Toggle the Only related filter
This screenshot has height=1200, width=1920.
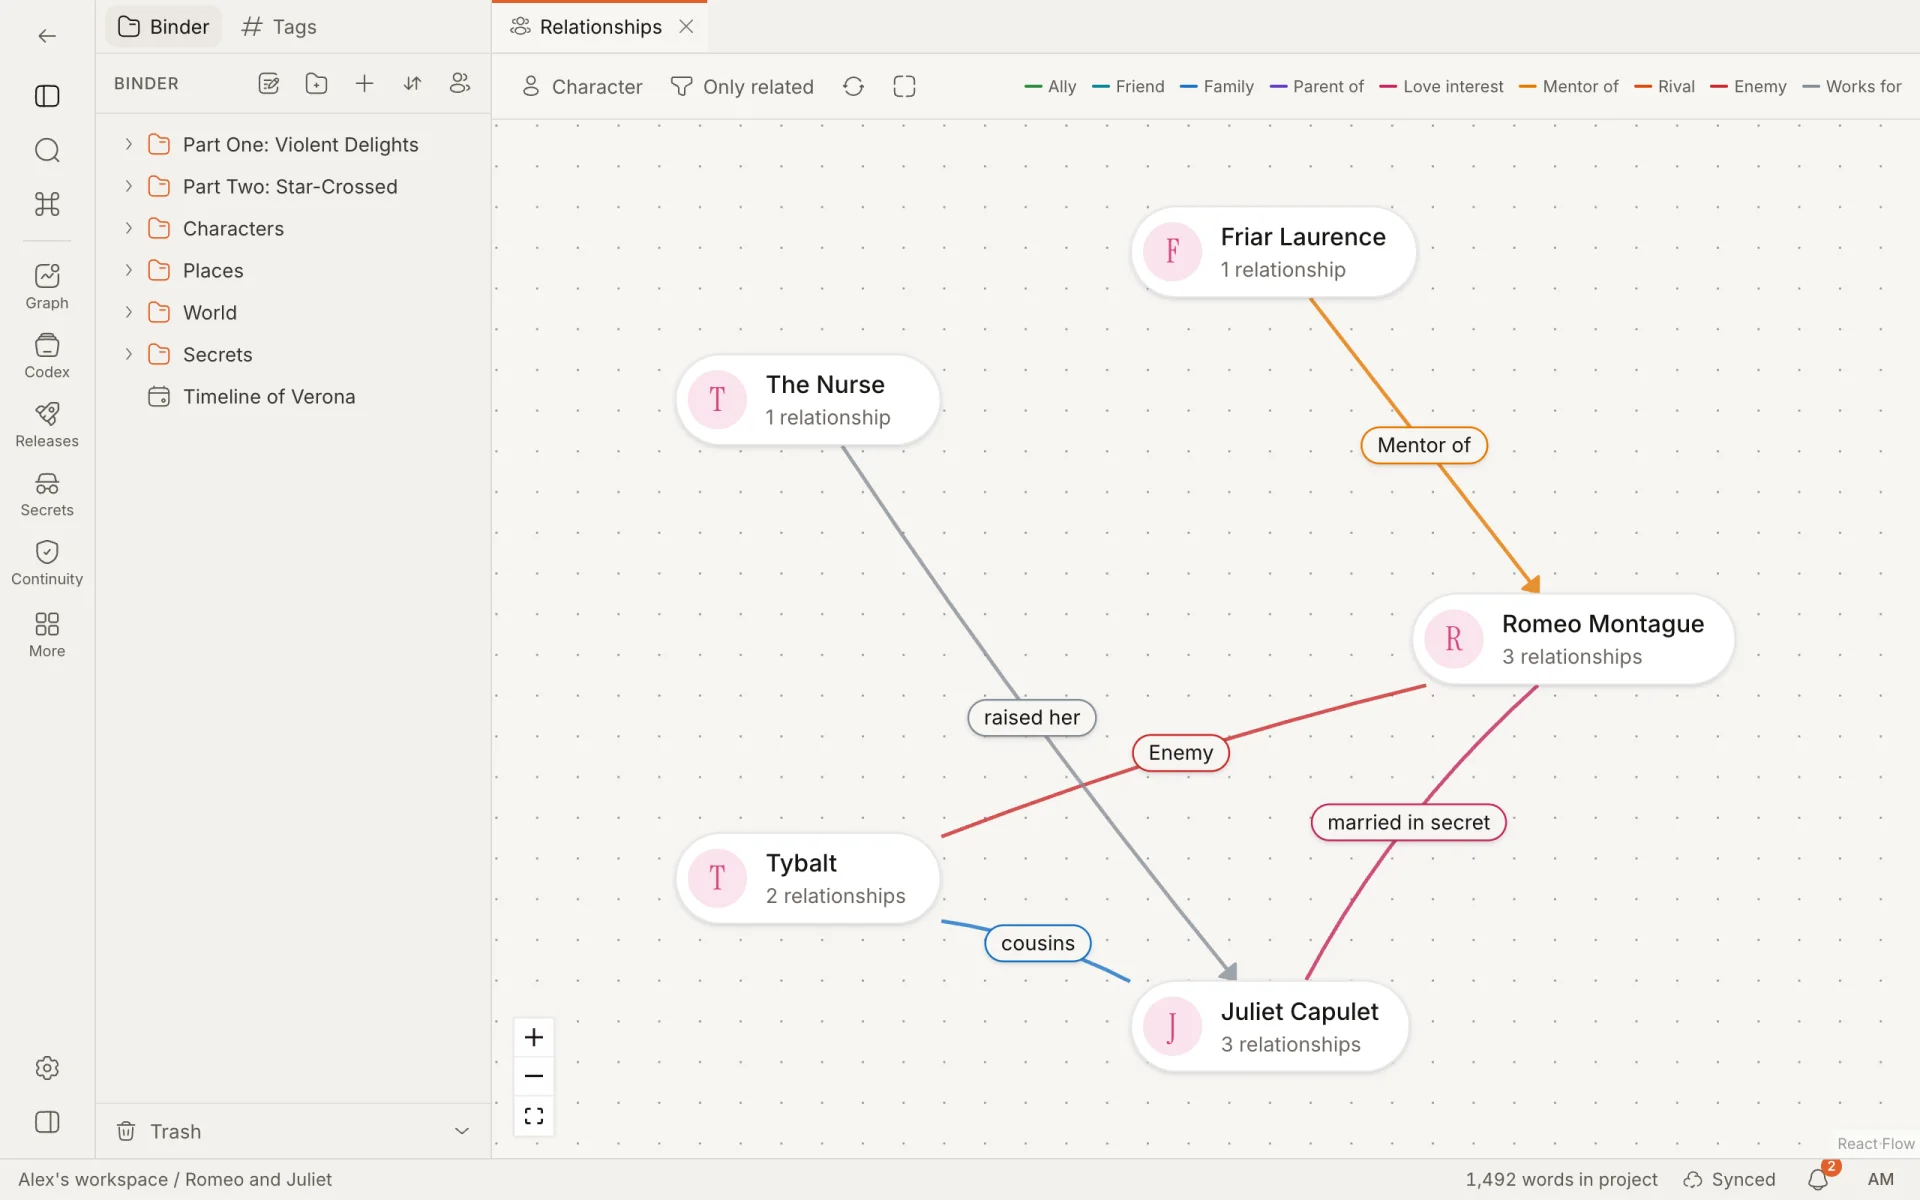[x=742, y=87]
